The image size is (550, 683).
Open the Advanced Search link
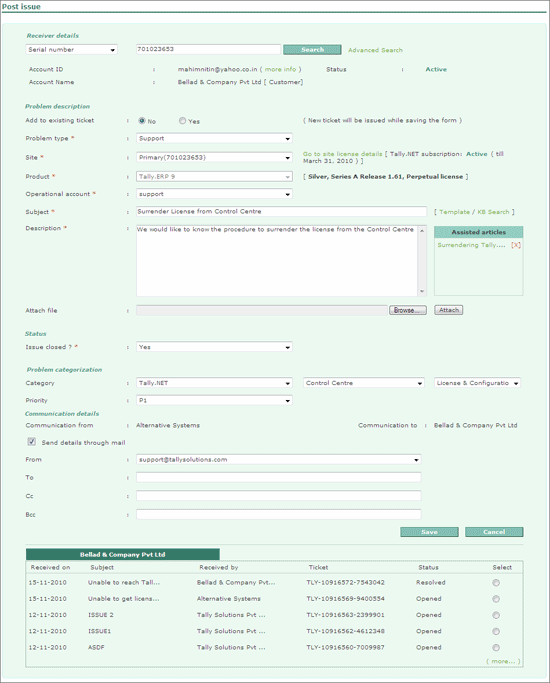[375, 50]
